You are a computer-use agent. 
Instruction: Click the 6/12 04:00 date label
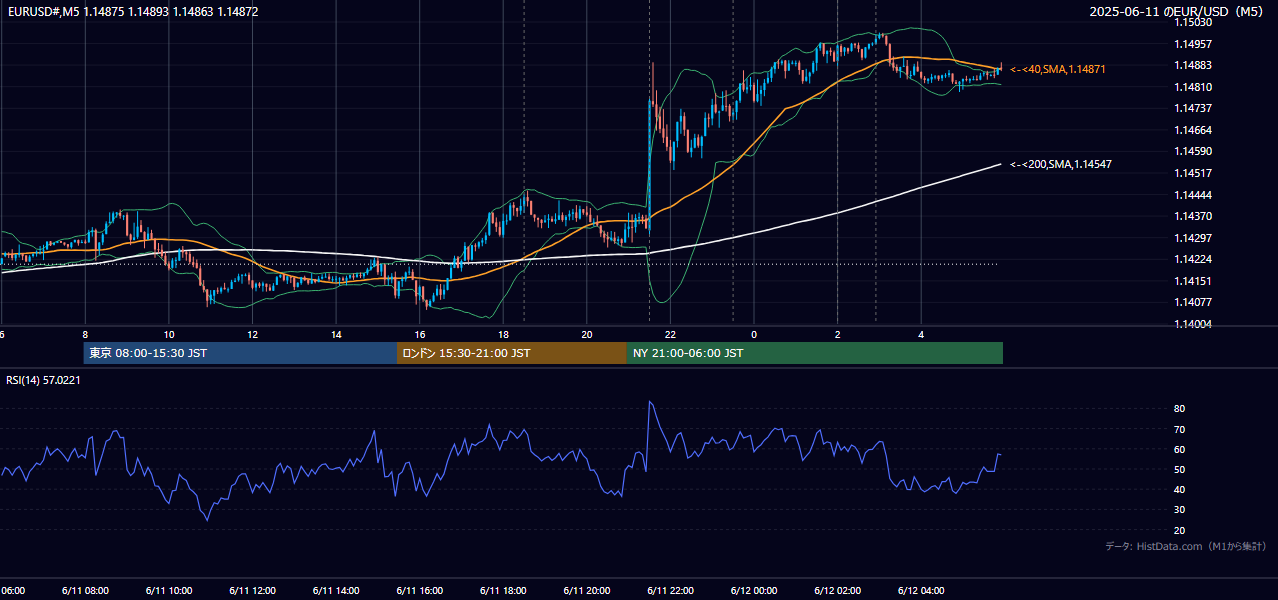[x=921, y=591]
